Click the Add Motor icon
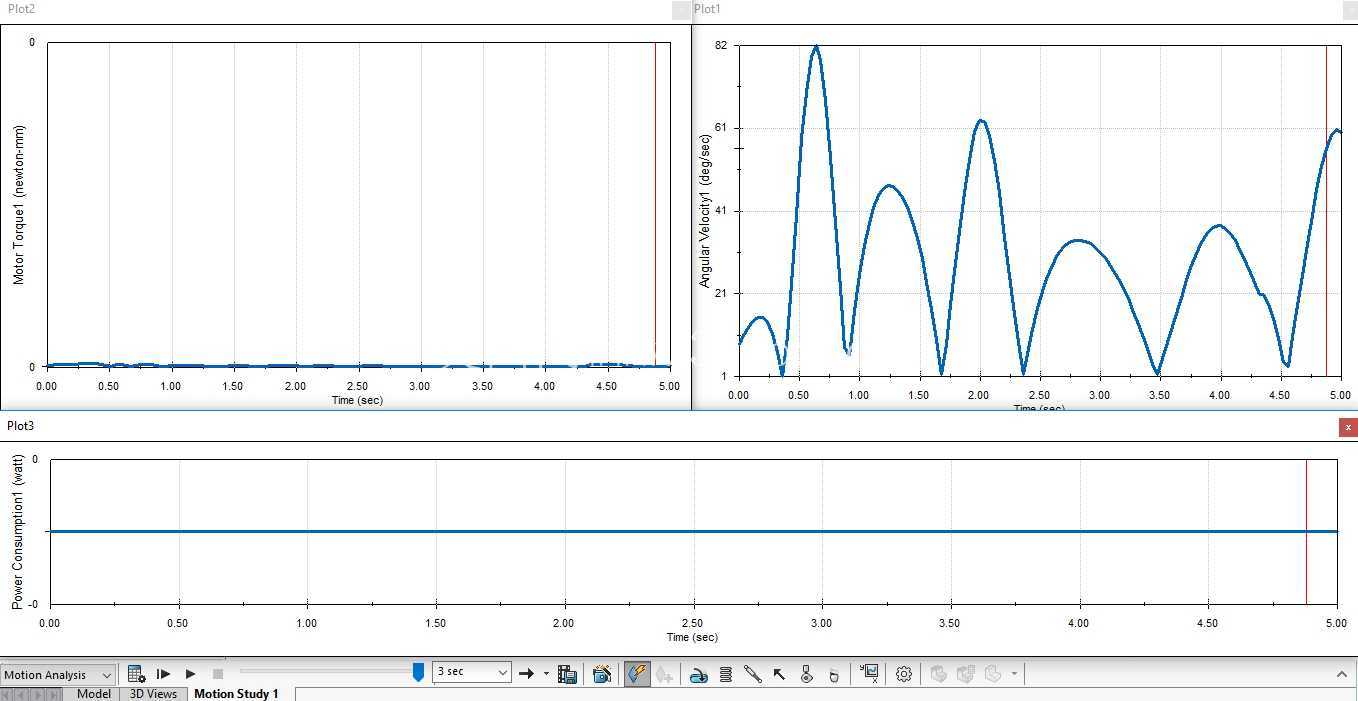Image resolution: width=1358 pixels, height=701 pixels. (x=699, y=674)
